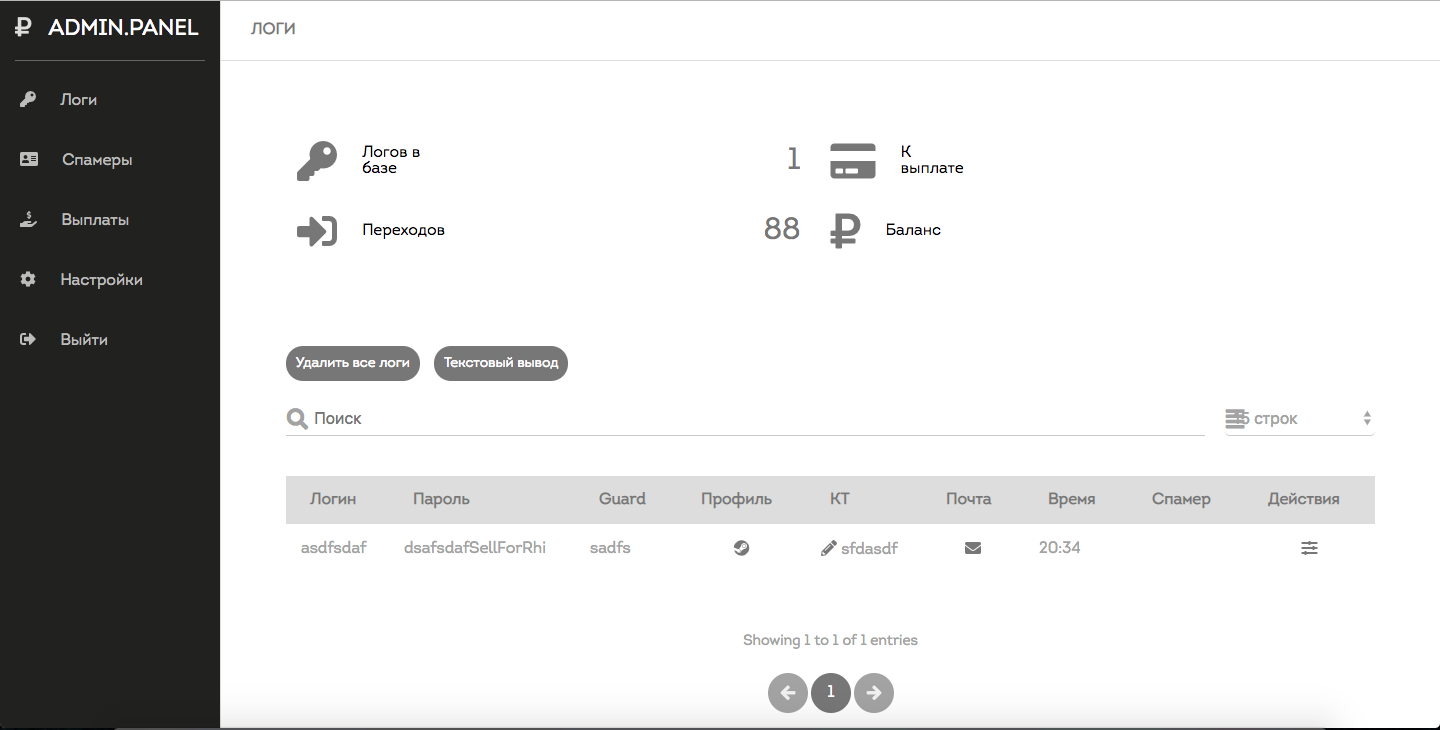
Task: Click the key icon next to Логи in sidebar
Action: tap(29, 99)
